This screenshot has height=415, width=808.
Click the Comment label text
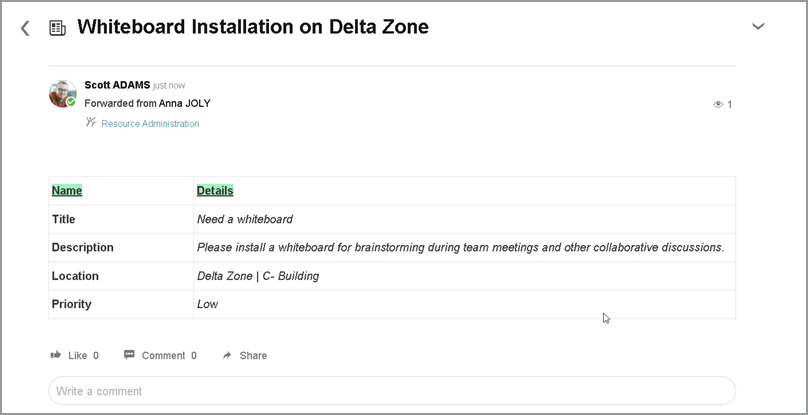point(163,355)
